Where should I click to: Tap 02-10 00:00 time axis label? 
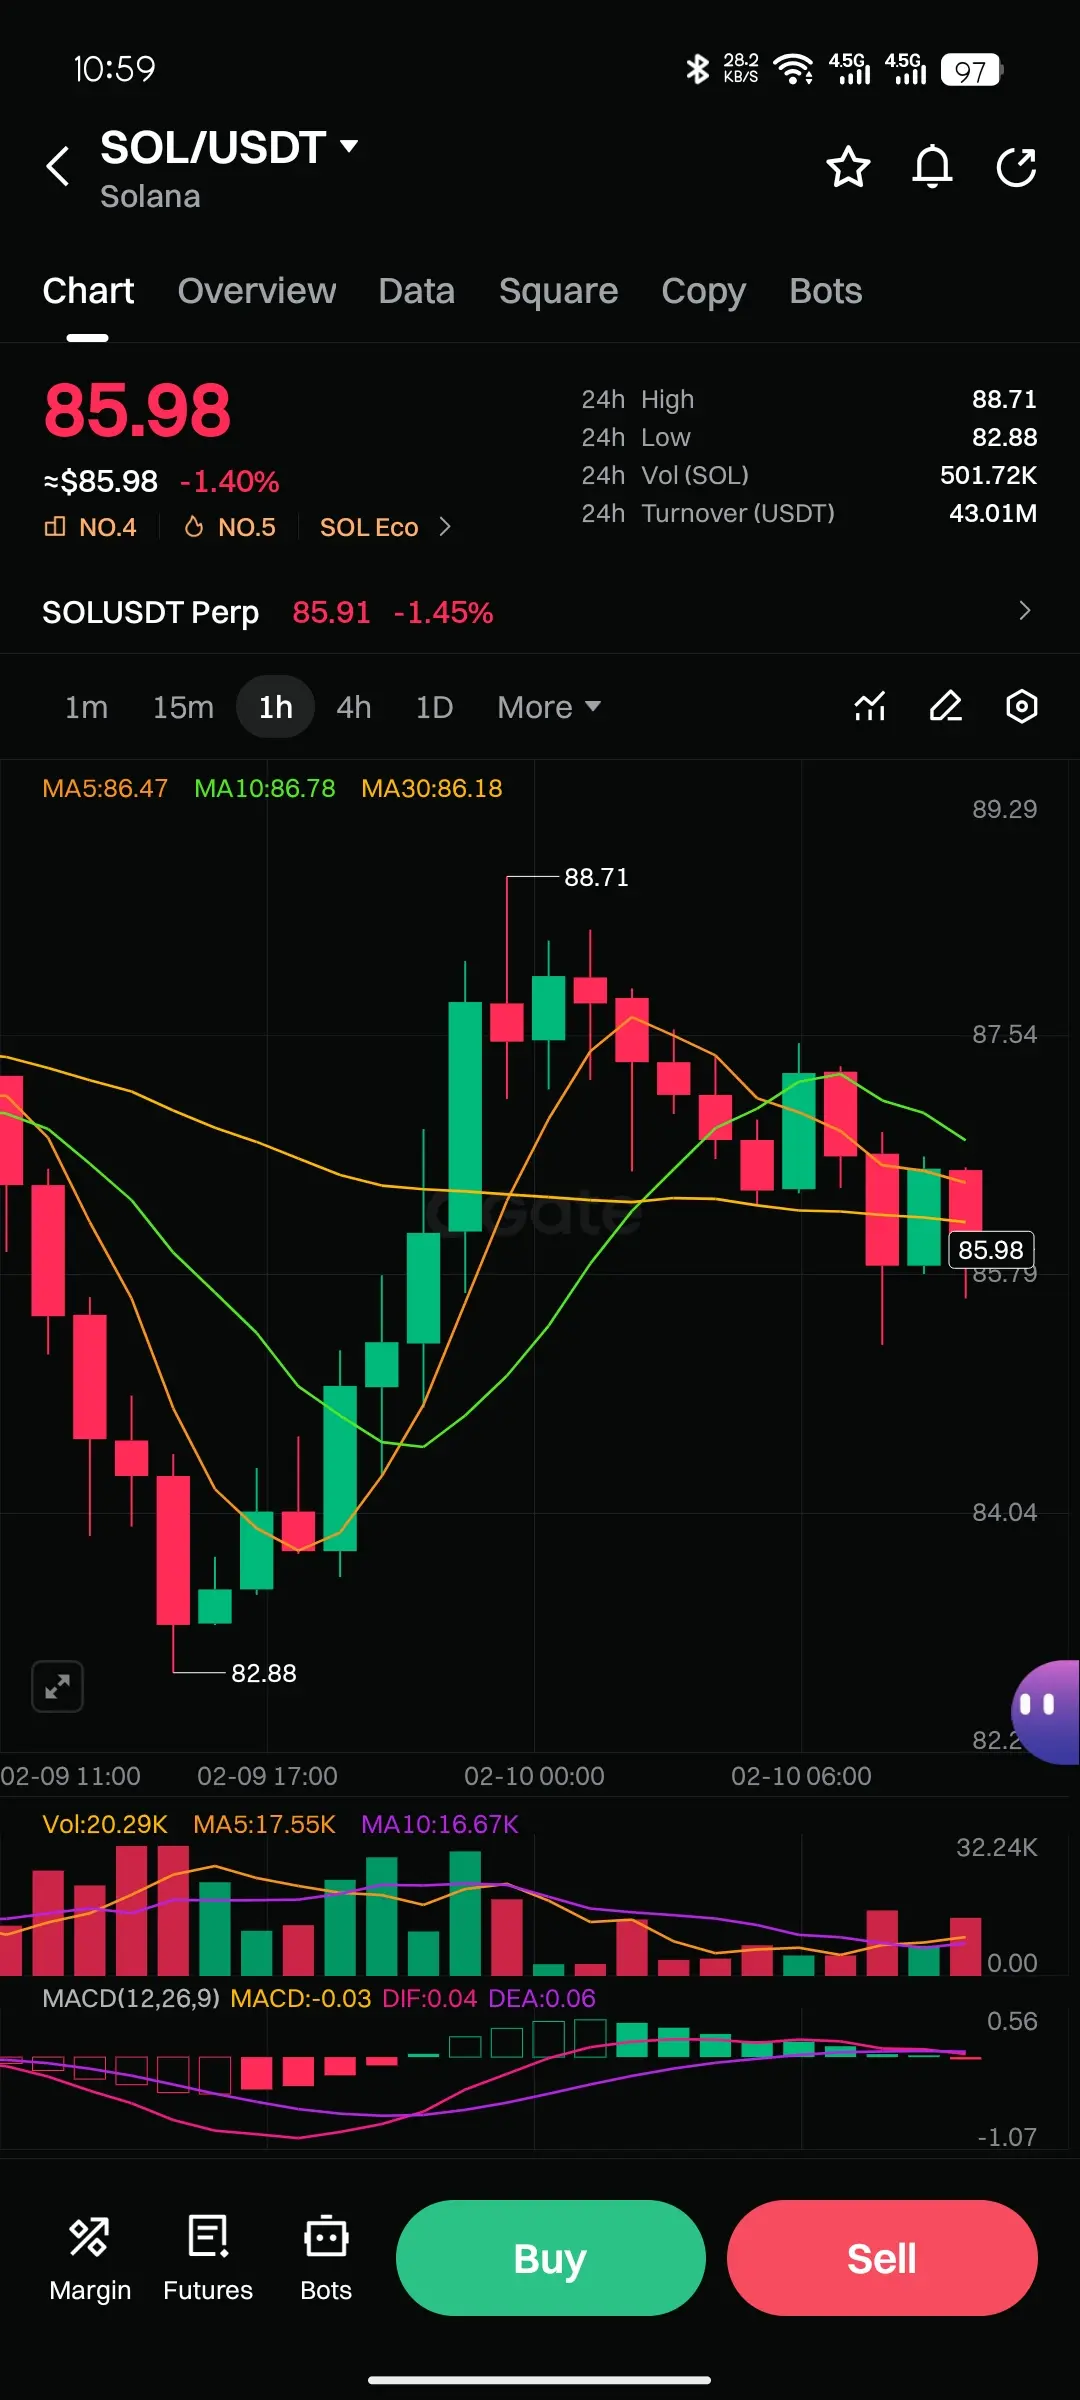point(534,1776)
